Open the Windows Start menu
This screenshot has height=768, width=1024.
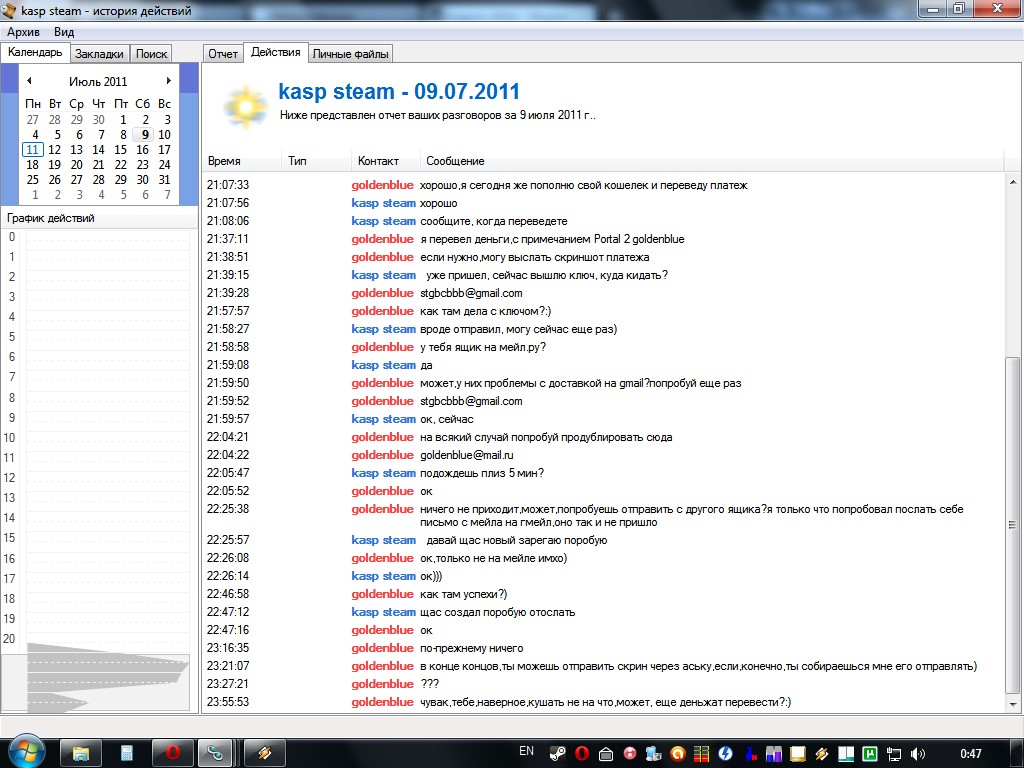click(x=25, y=751)
